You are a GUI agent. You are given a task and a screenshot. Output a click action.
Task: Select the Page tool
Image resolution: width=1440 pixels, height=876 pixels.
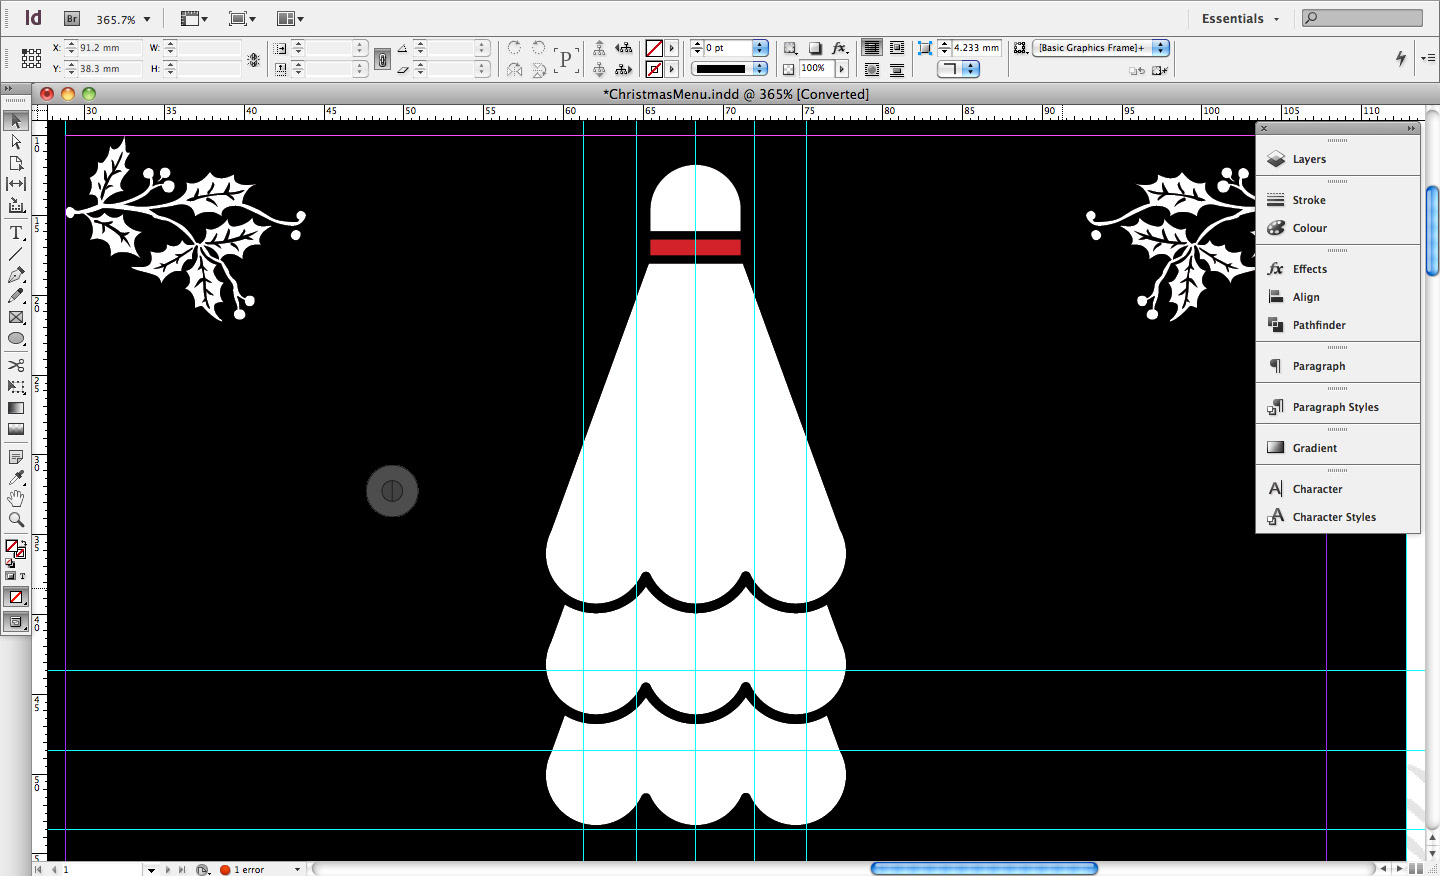16,163
